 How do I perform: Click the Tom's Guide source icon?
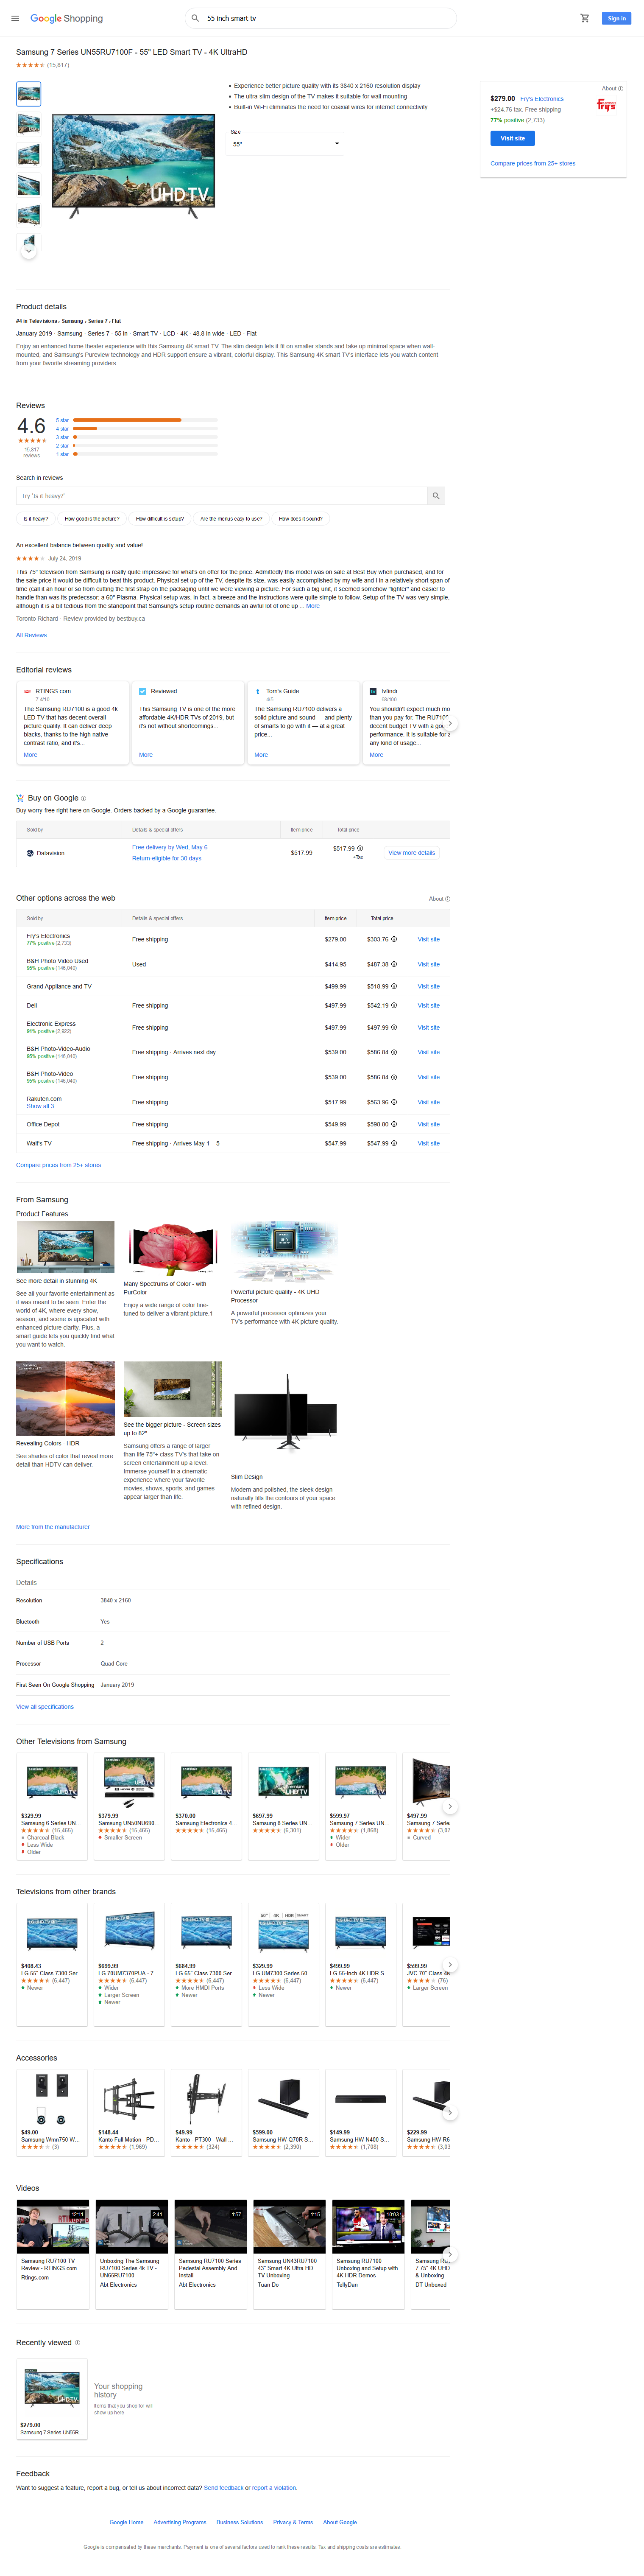(x=258, y=691)
